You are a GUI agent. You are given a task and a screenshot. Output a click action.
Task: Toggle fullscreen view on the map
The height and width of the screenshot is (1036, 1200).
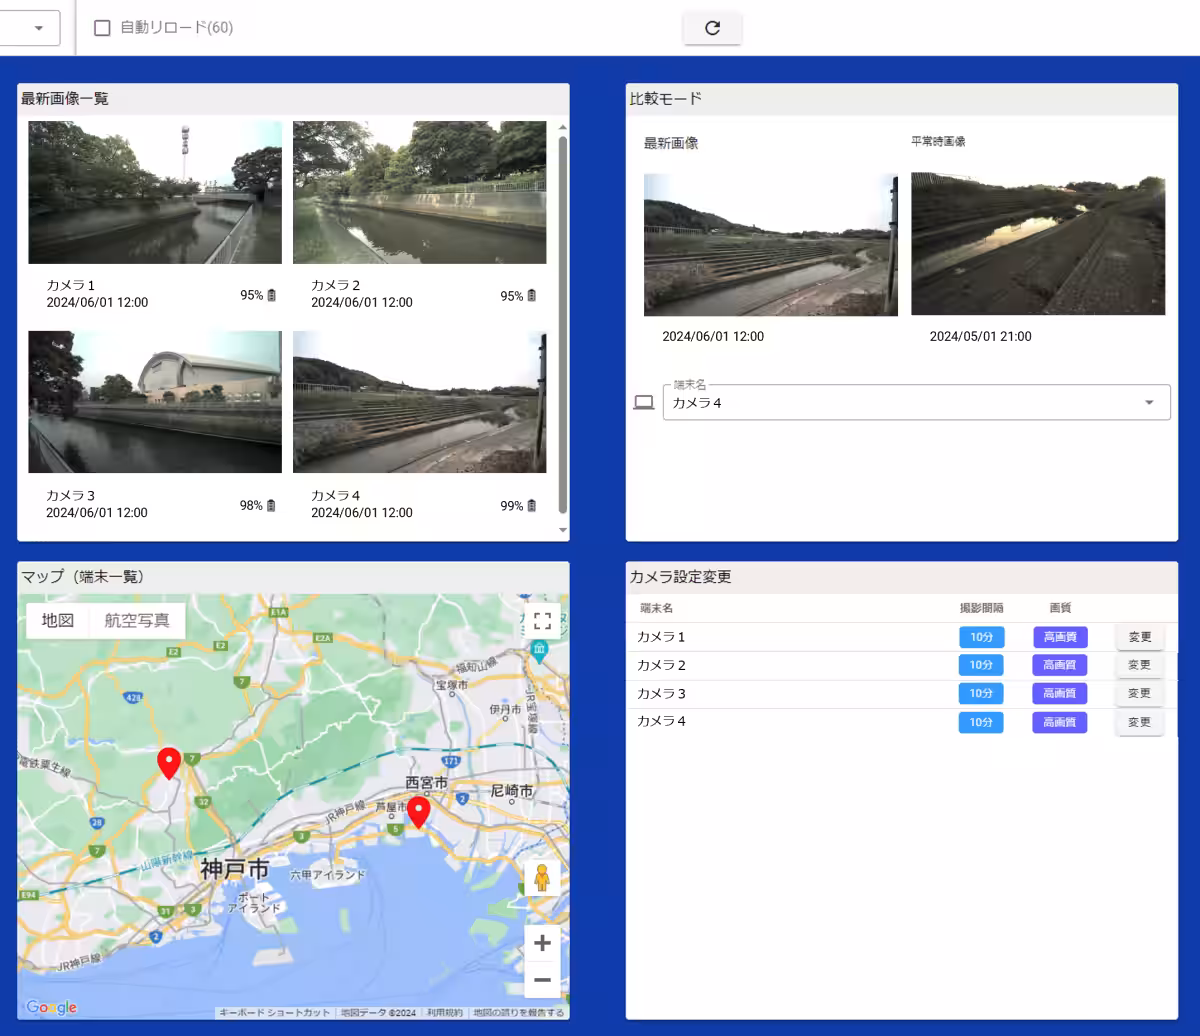(x=542, y=621)
